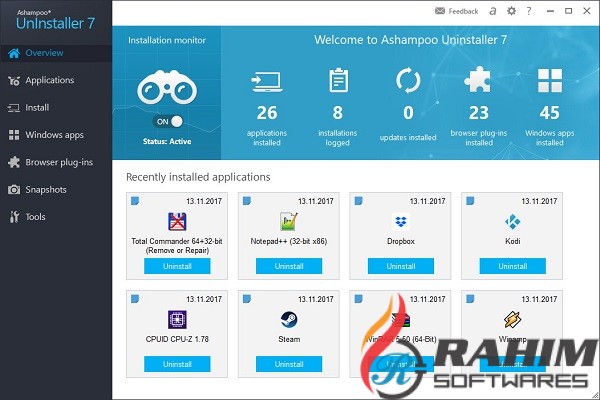Click the Kodi application name
The width and height of the screenshot is (600, 400).
512,242
